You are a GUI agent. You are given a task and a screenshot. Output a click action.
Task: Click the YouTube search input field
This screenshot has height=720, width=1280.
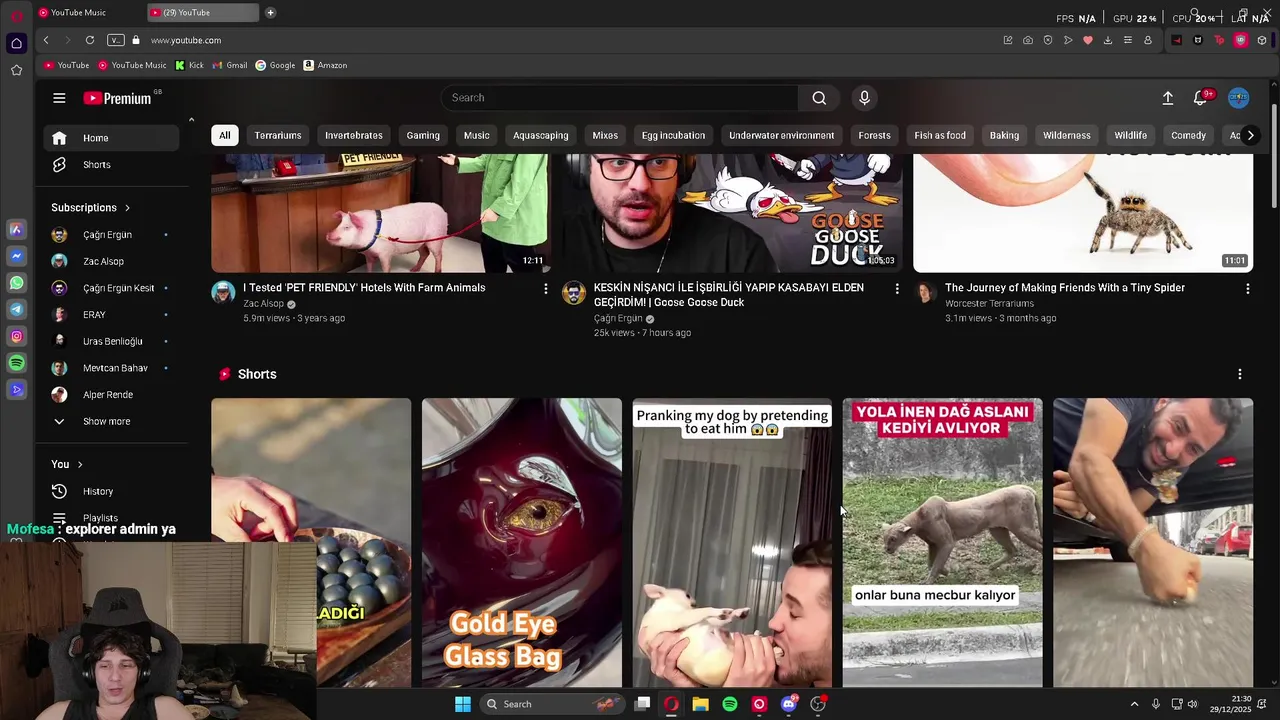pos(619,98)
